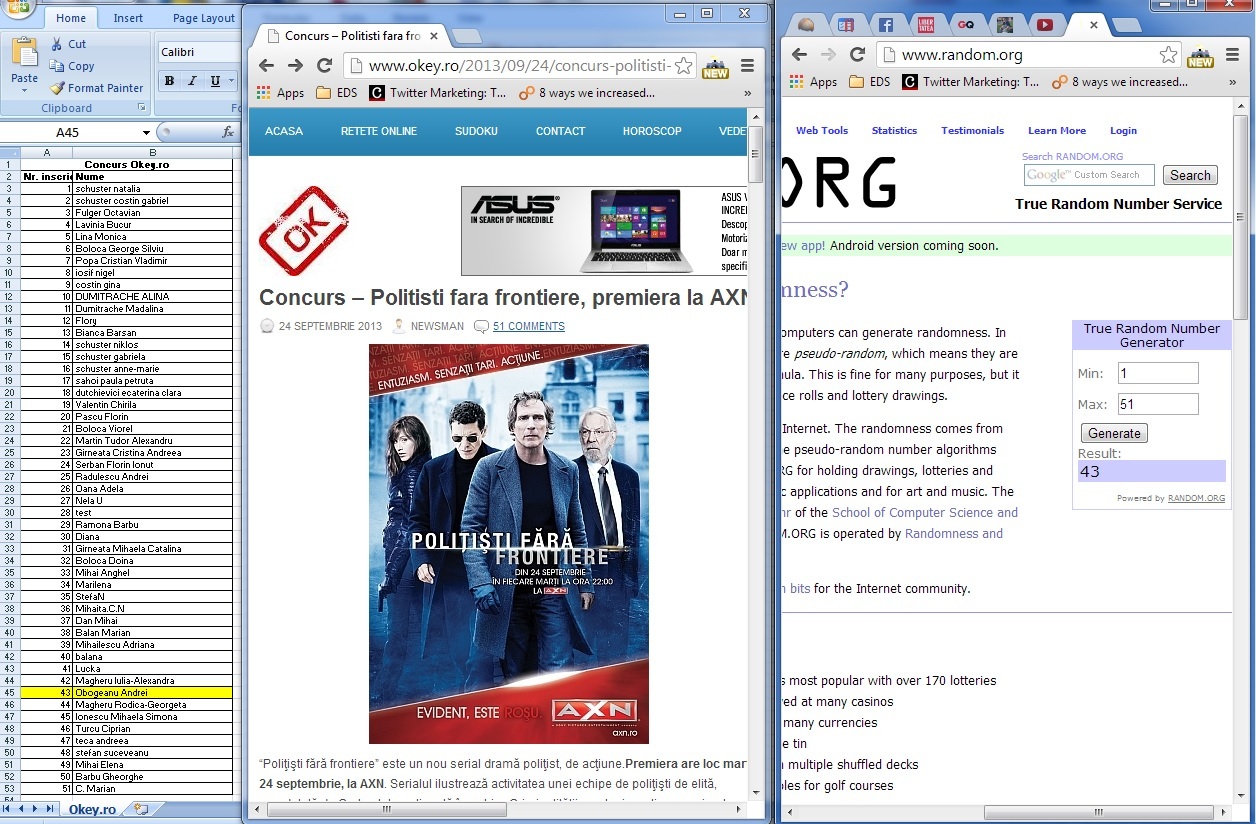Open Clipboard pane dialog launcher
Viewport: 1256px width, 824px height.
tap(141, 108)
